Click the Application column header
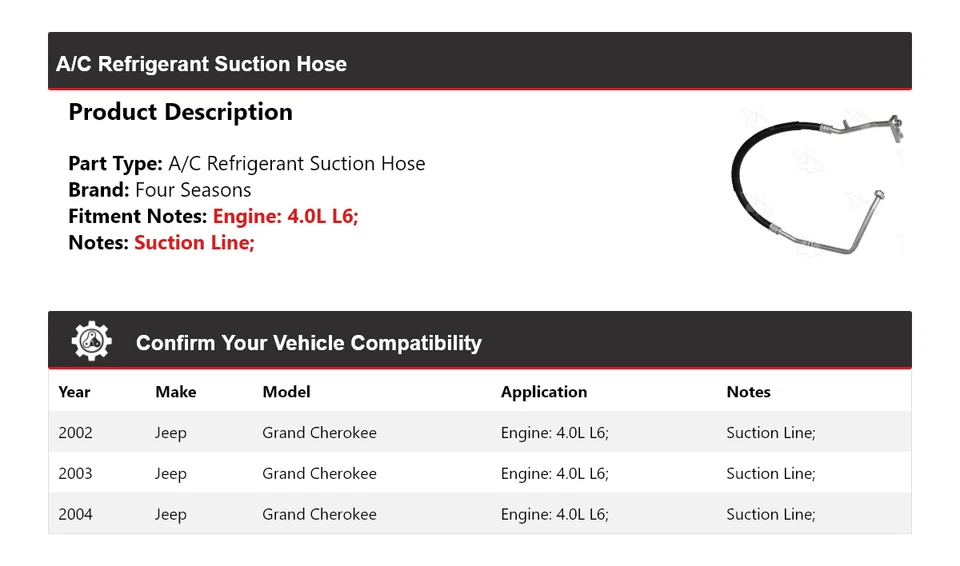Image resolution: width=960 pixels, height=566 pixels. coord(543,392)
